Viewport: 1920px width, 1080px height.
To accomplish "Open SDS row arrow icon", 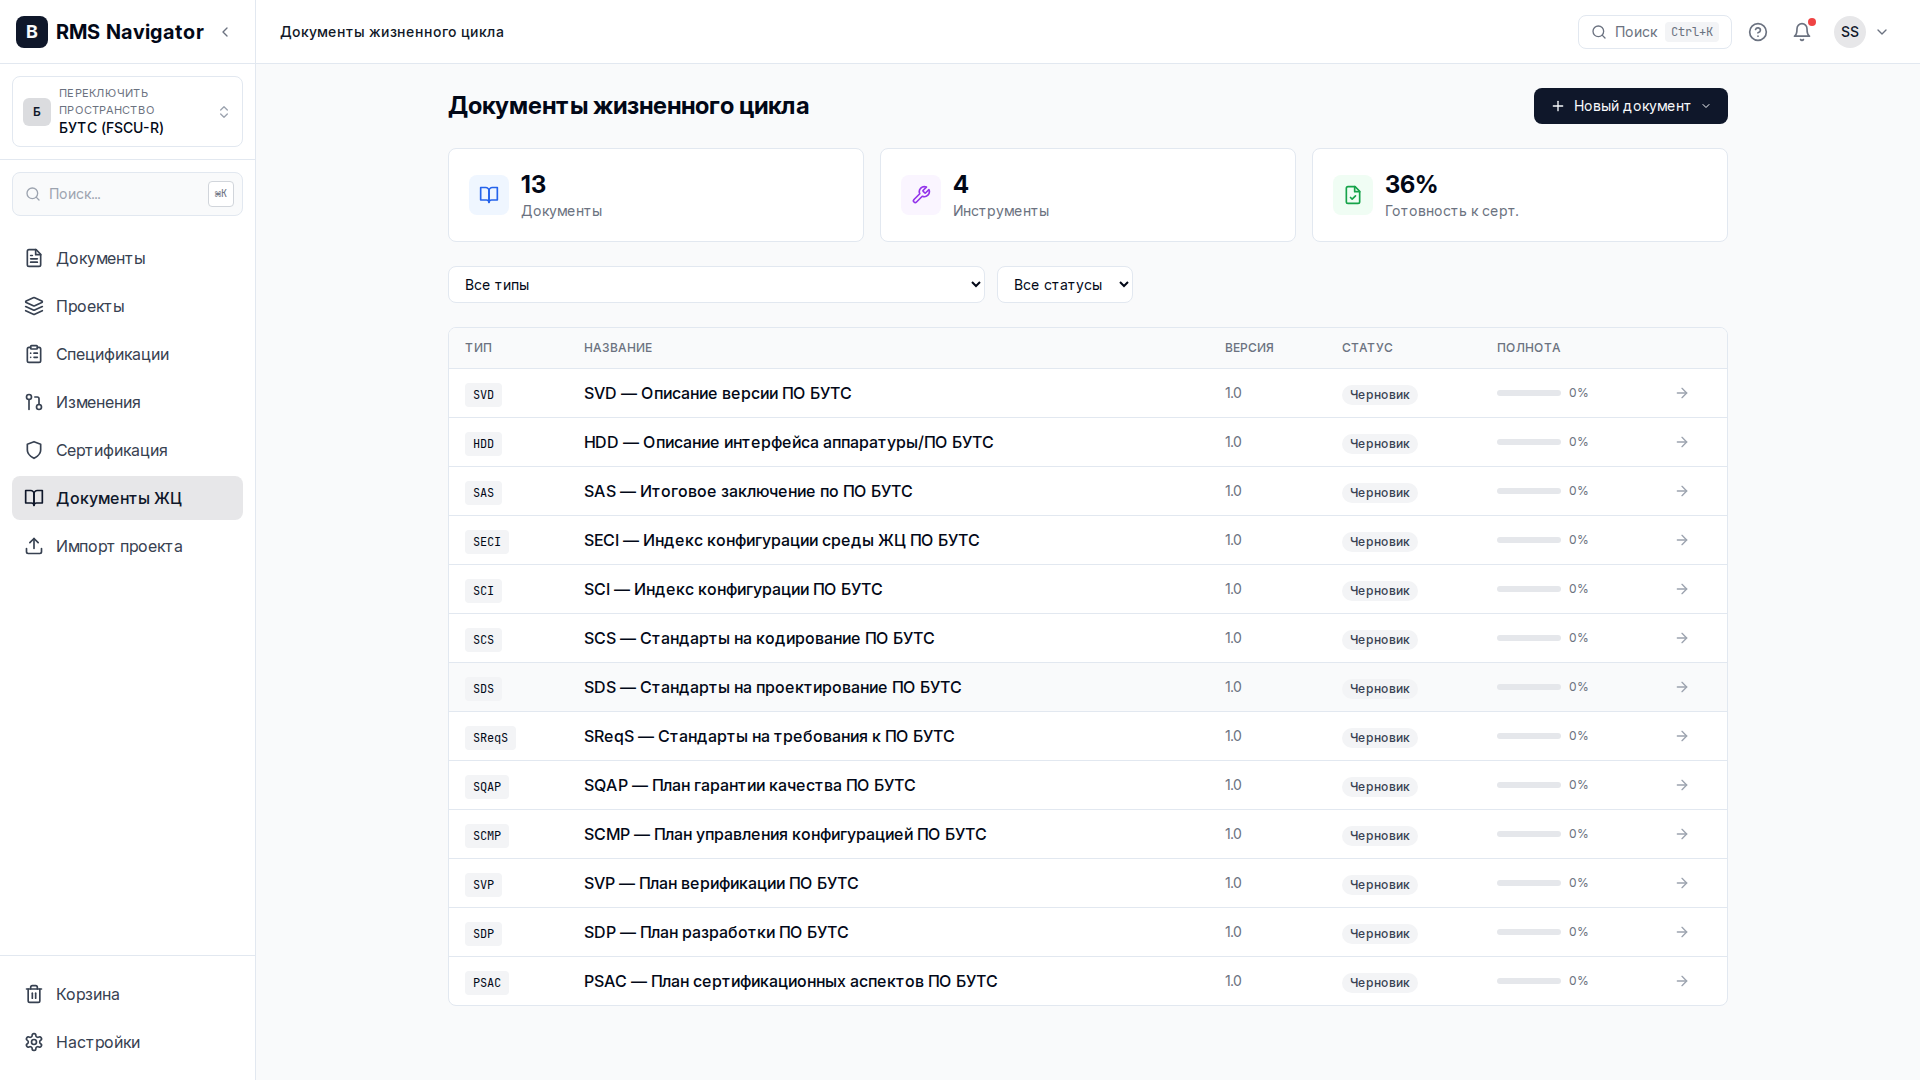I will click(1682, 687).
